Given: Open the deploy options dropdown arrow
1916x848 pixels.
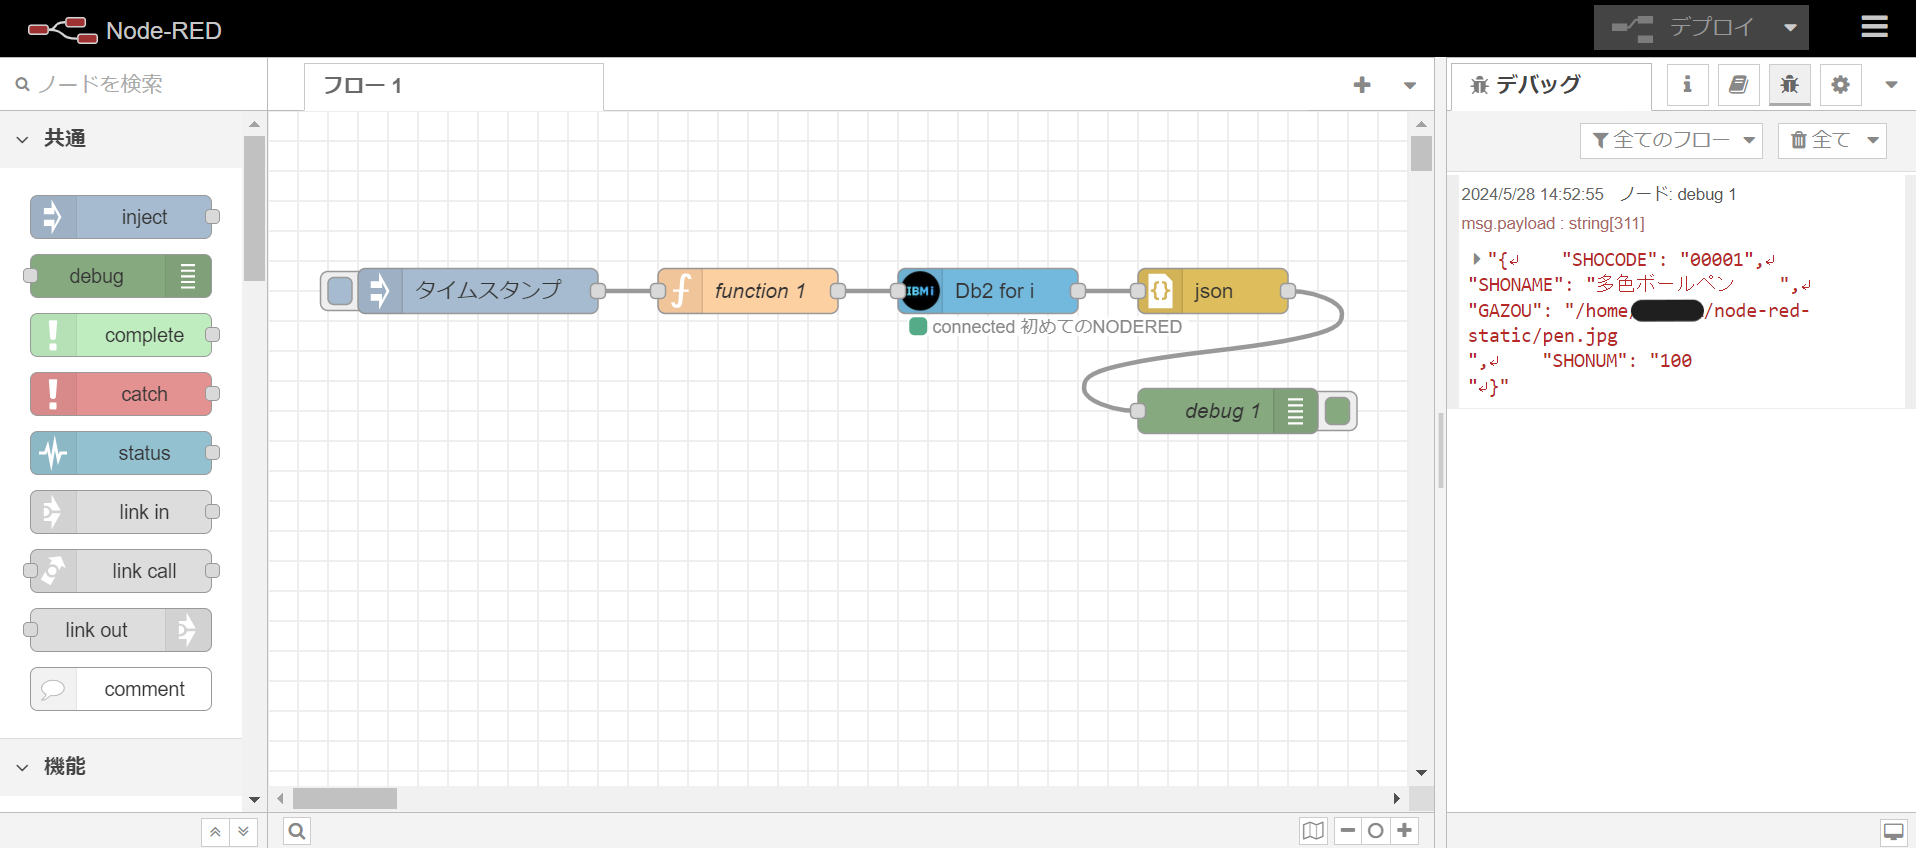Looking at the screenshot, I should (x=1790, y=28).
